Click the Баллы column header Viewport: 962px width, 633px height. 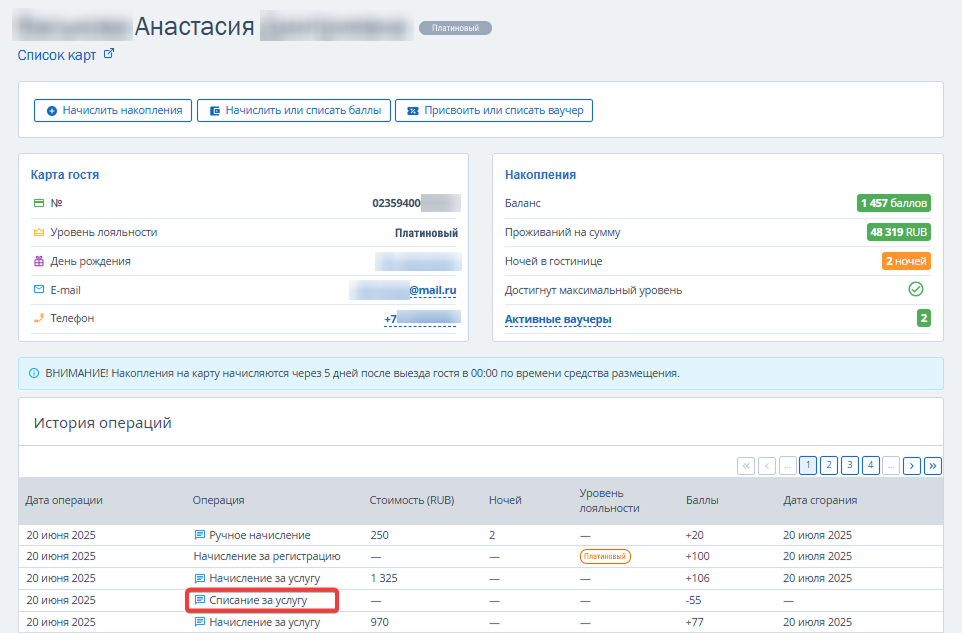[x=702, y=501]
